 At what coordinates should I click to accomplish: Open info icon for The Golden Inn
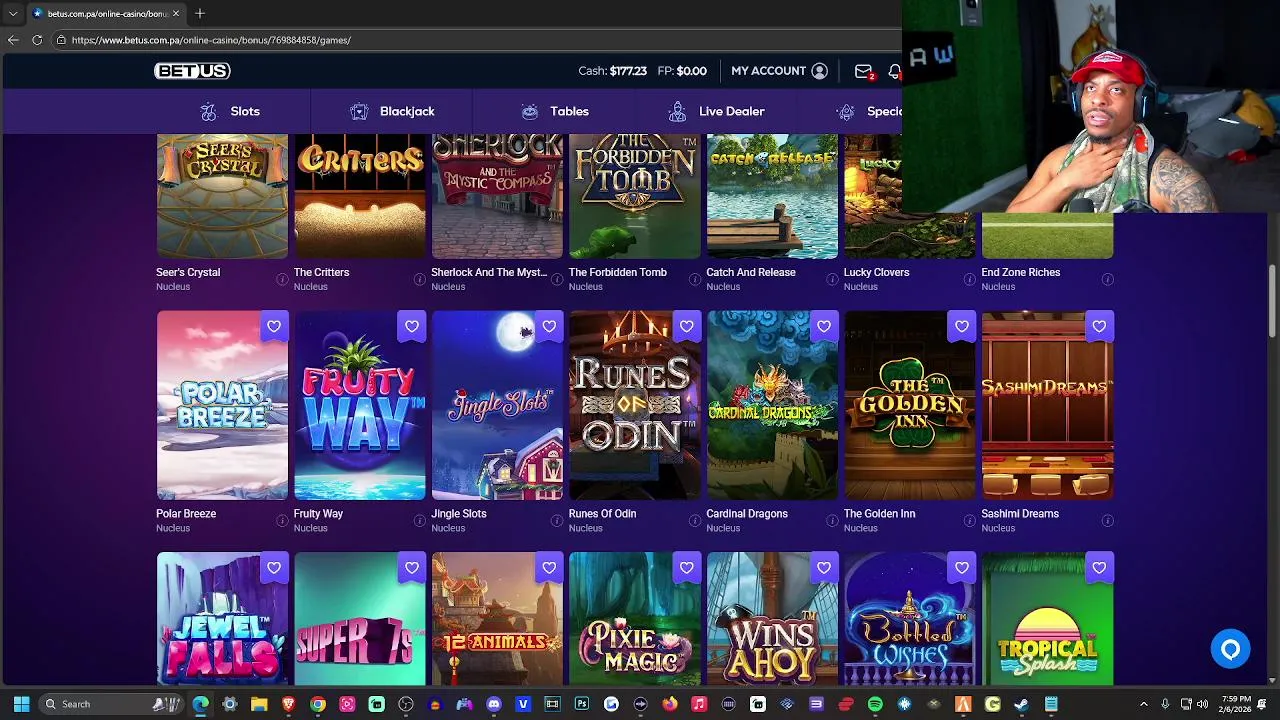click(x=970, y=520)
